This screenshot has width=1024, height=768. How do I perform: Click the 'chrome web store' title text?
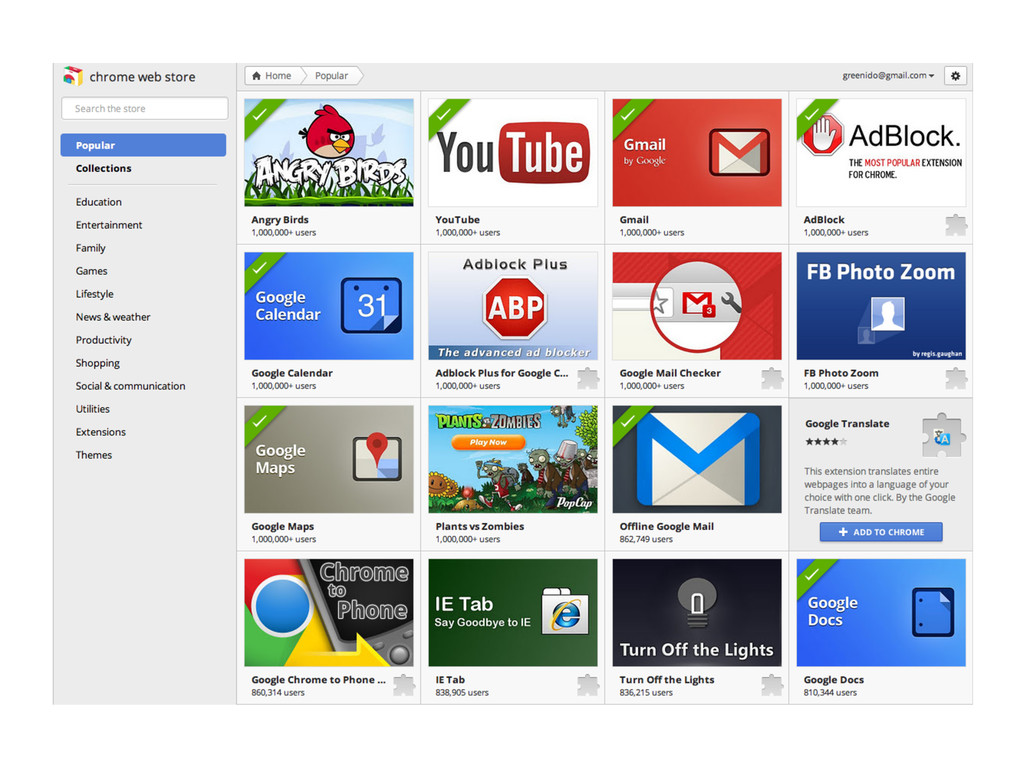[x=142, y=76]
